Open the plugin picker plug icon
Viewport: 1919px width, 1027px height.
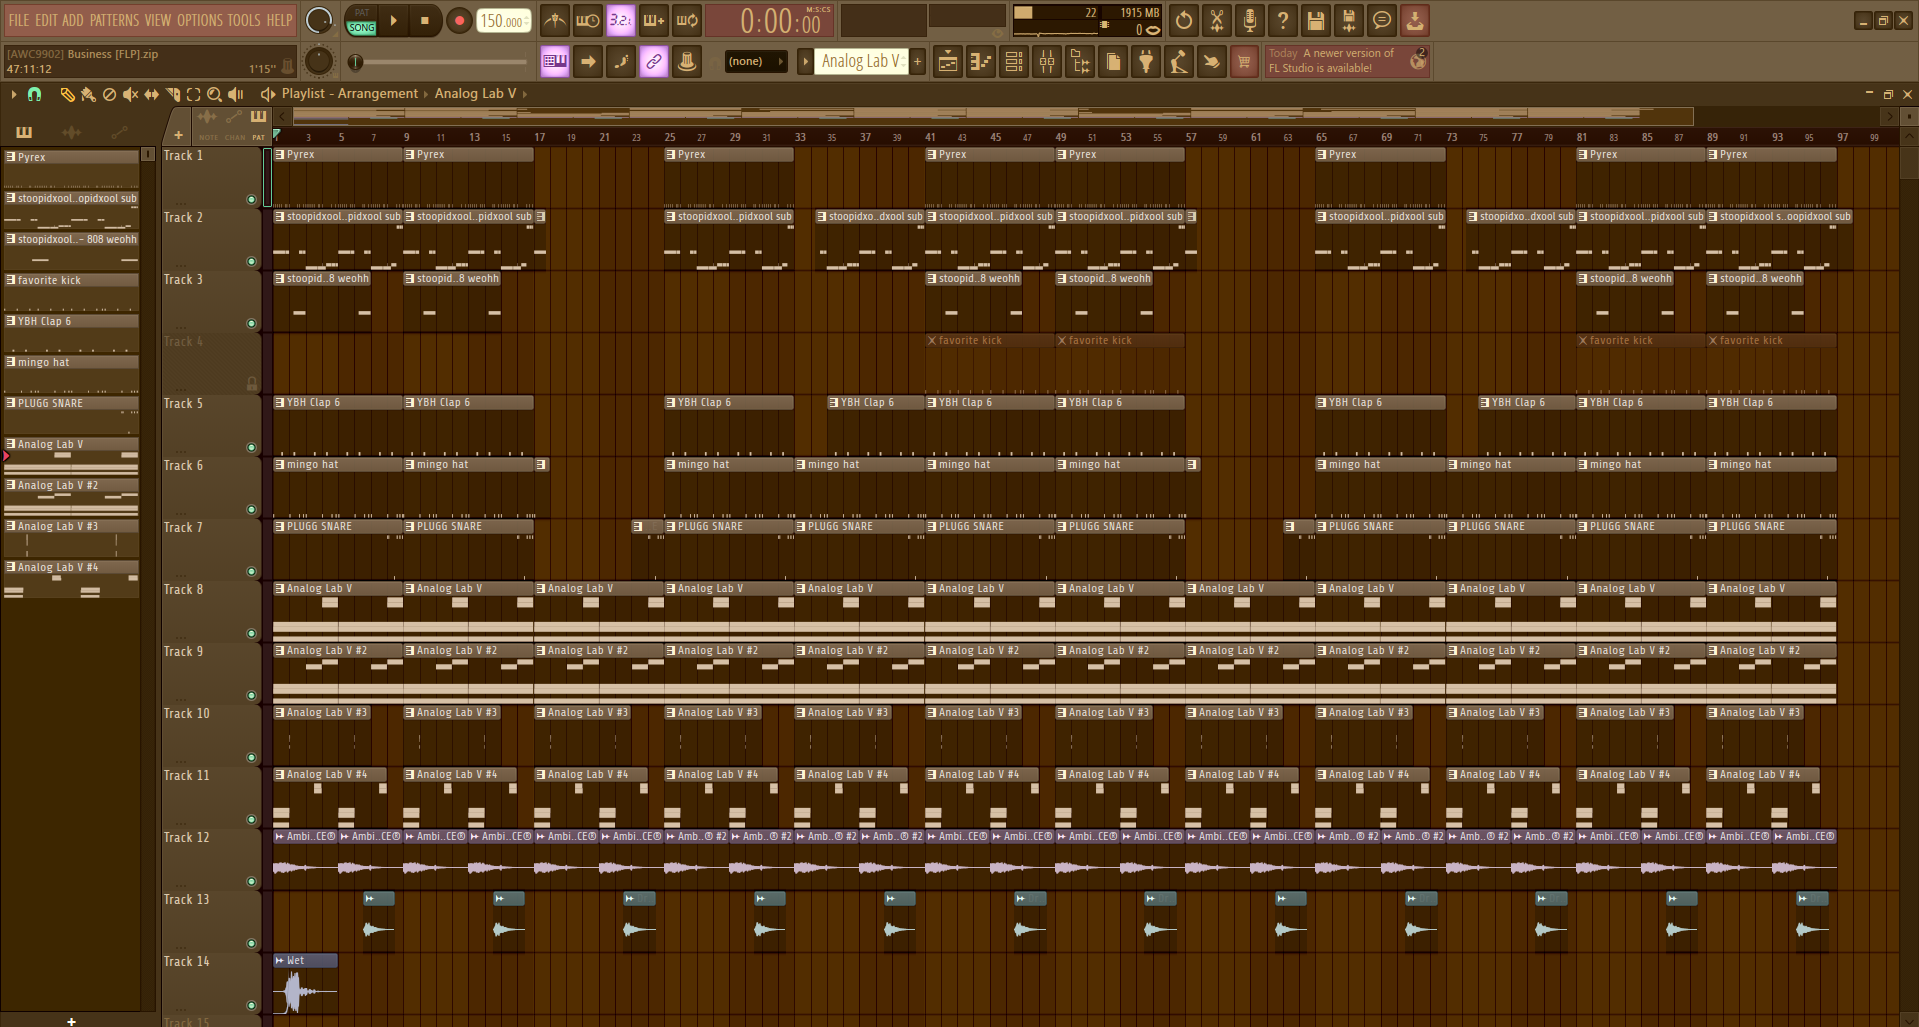[1146, 62]
